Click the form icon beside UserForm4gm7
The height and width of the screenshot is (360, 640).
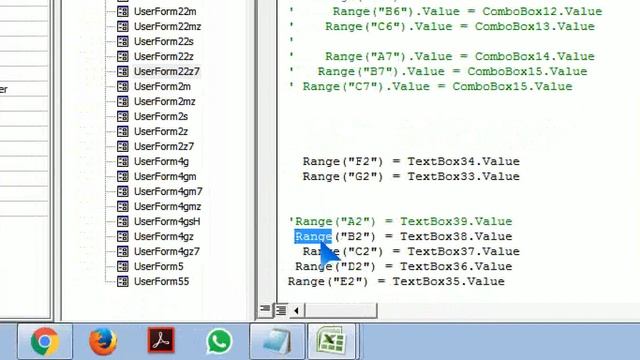[123, 191]
